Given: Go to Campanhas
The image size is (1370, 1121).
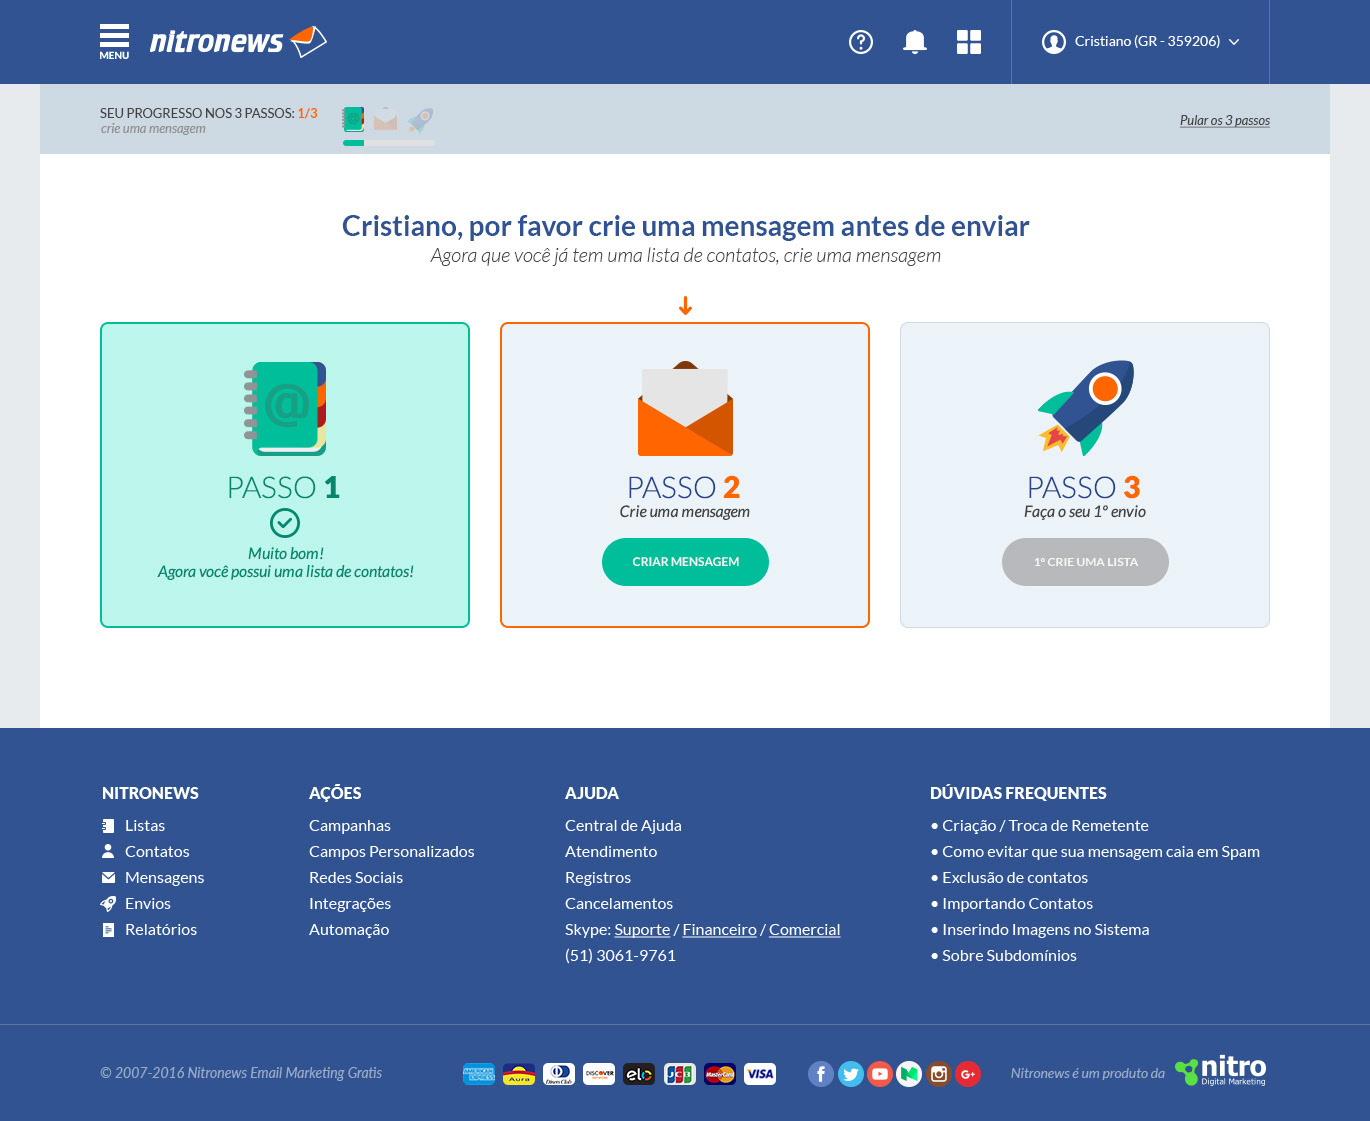Looking at the screenshot, I should click(350, 826).
